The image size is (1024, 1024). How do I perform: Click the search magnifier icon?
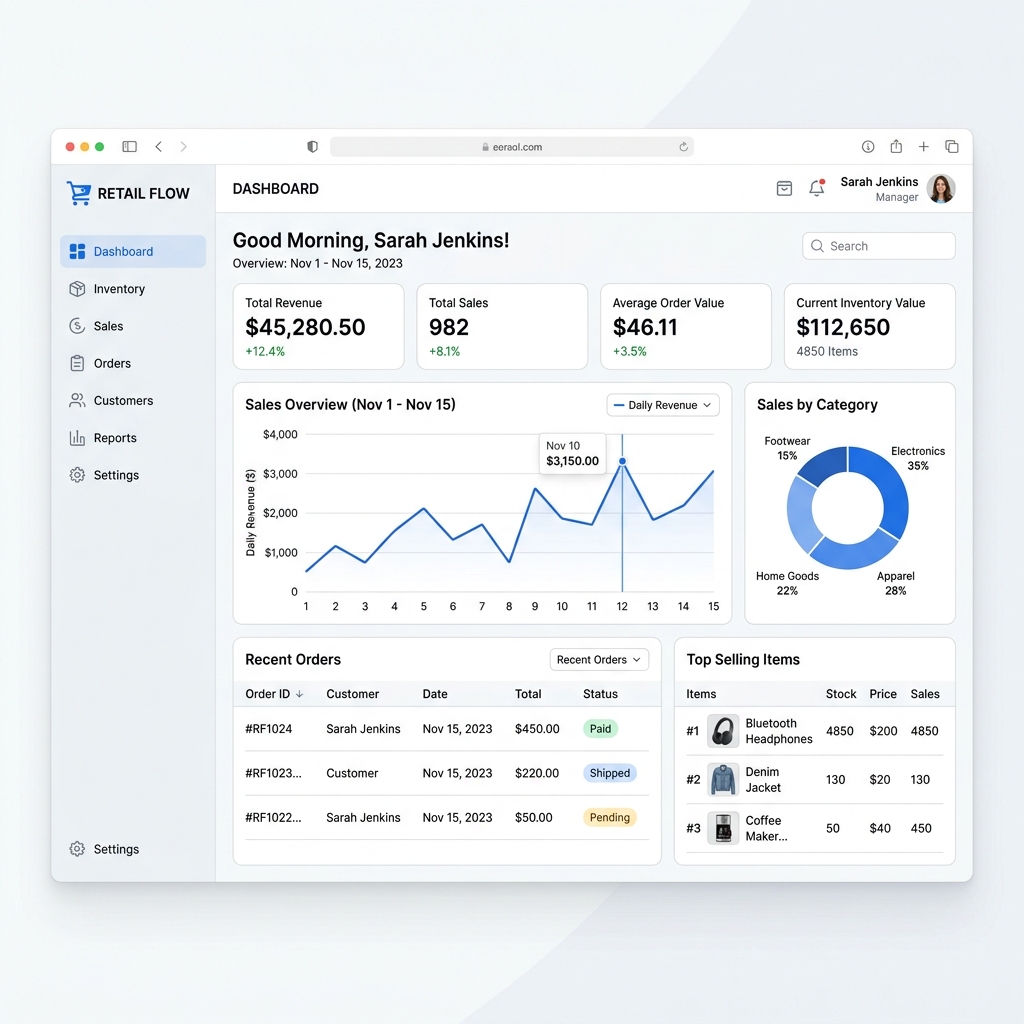point(817,246)
